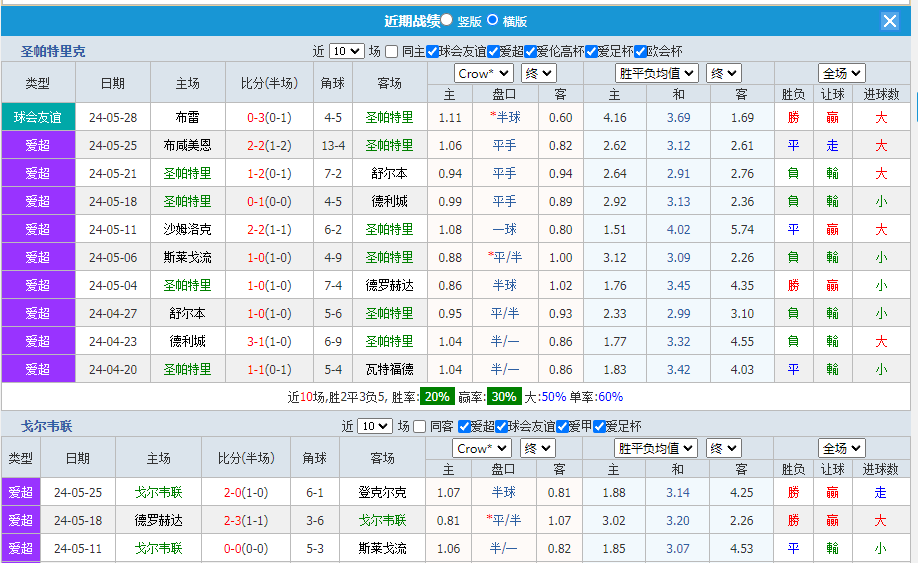
Task: Toggle 同客 checkbox for 戈尔韦联
Action: (420, 426)
